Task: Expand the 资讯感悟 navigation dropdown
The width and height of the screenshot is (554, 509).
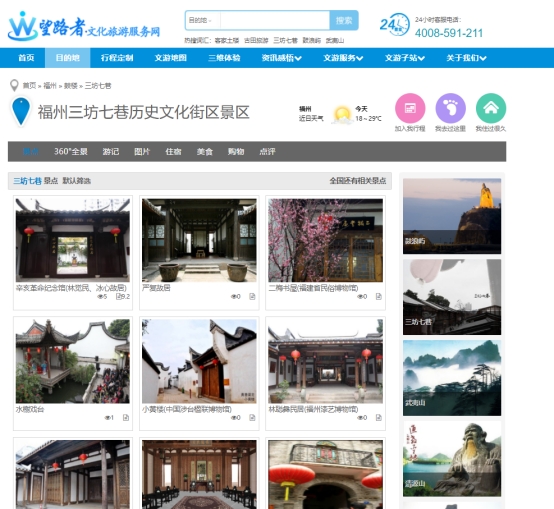Action: pos(282,58)
